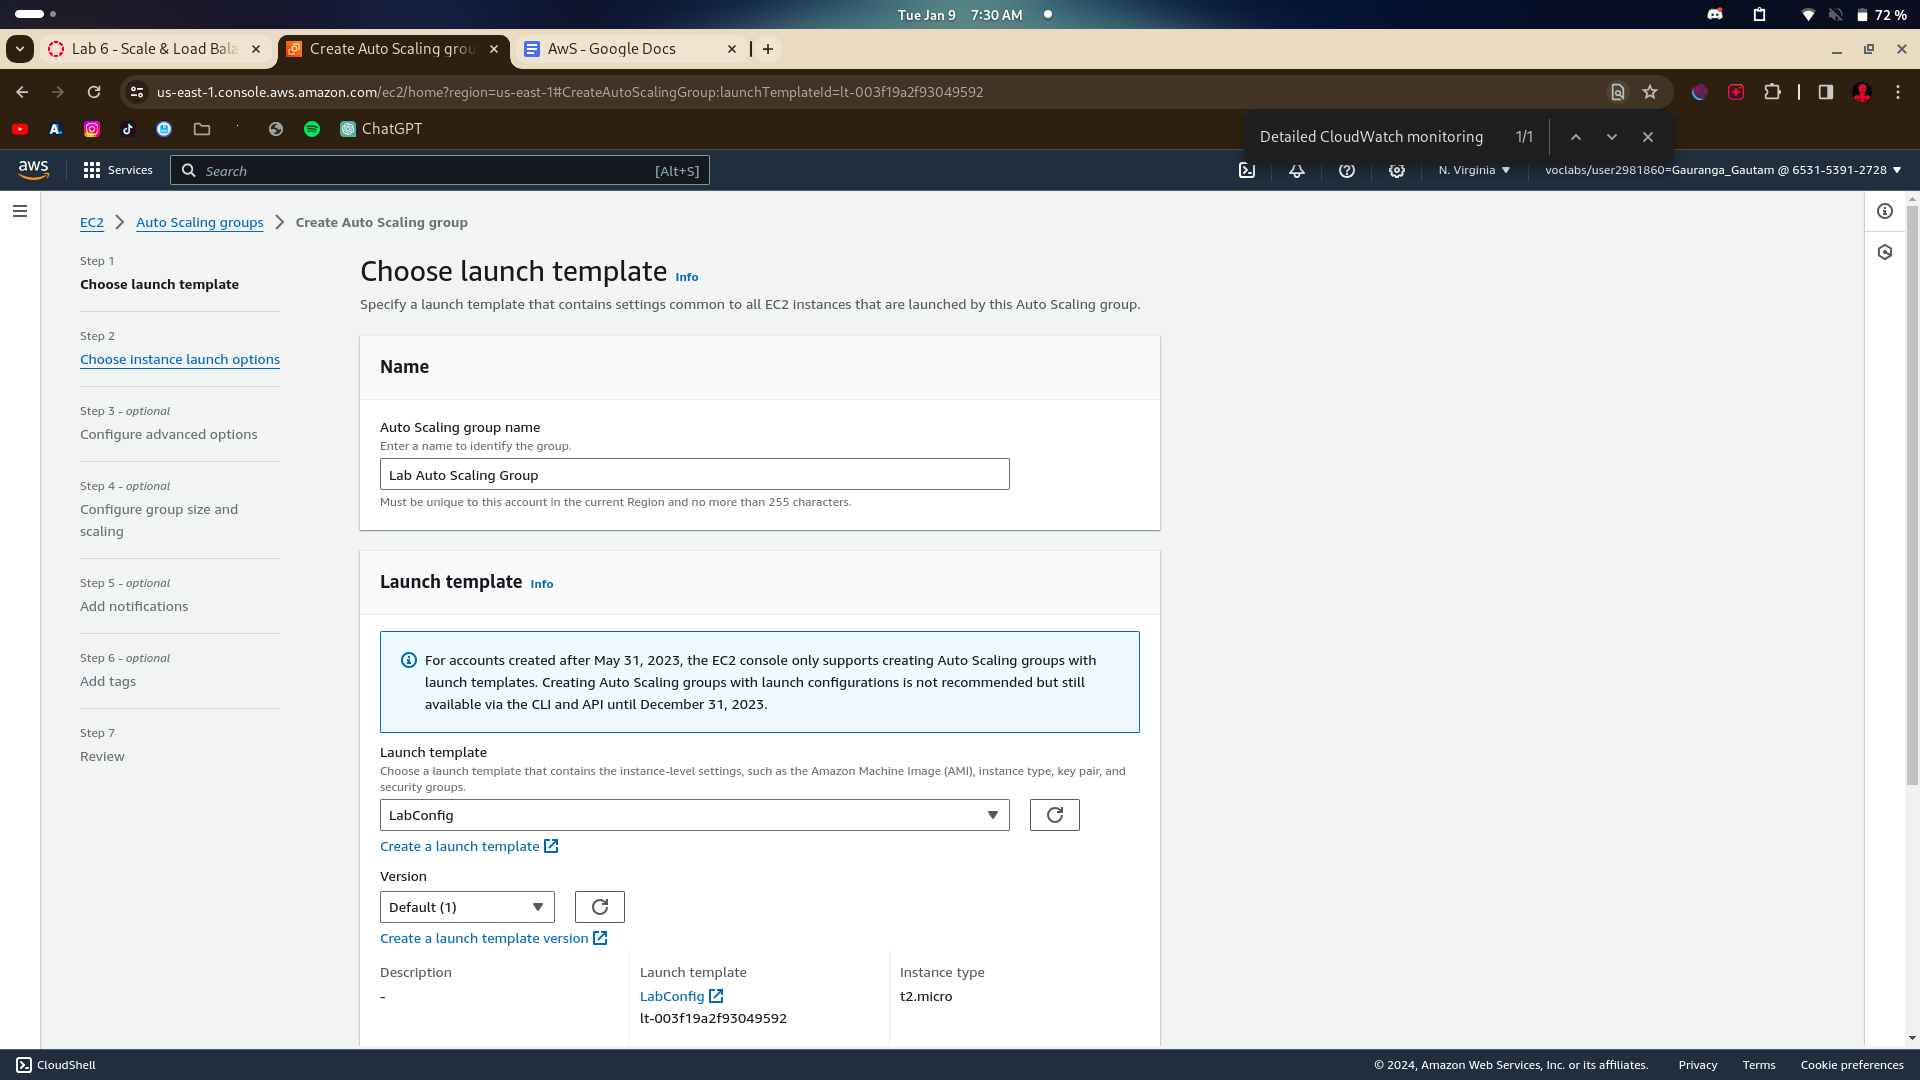
Task: Open AWS support help icon
Action: (x=1347, y=171)
